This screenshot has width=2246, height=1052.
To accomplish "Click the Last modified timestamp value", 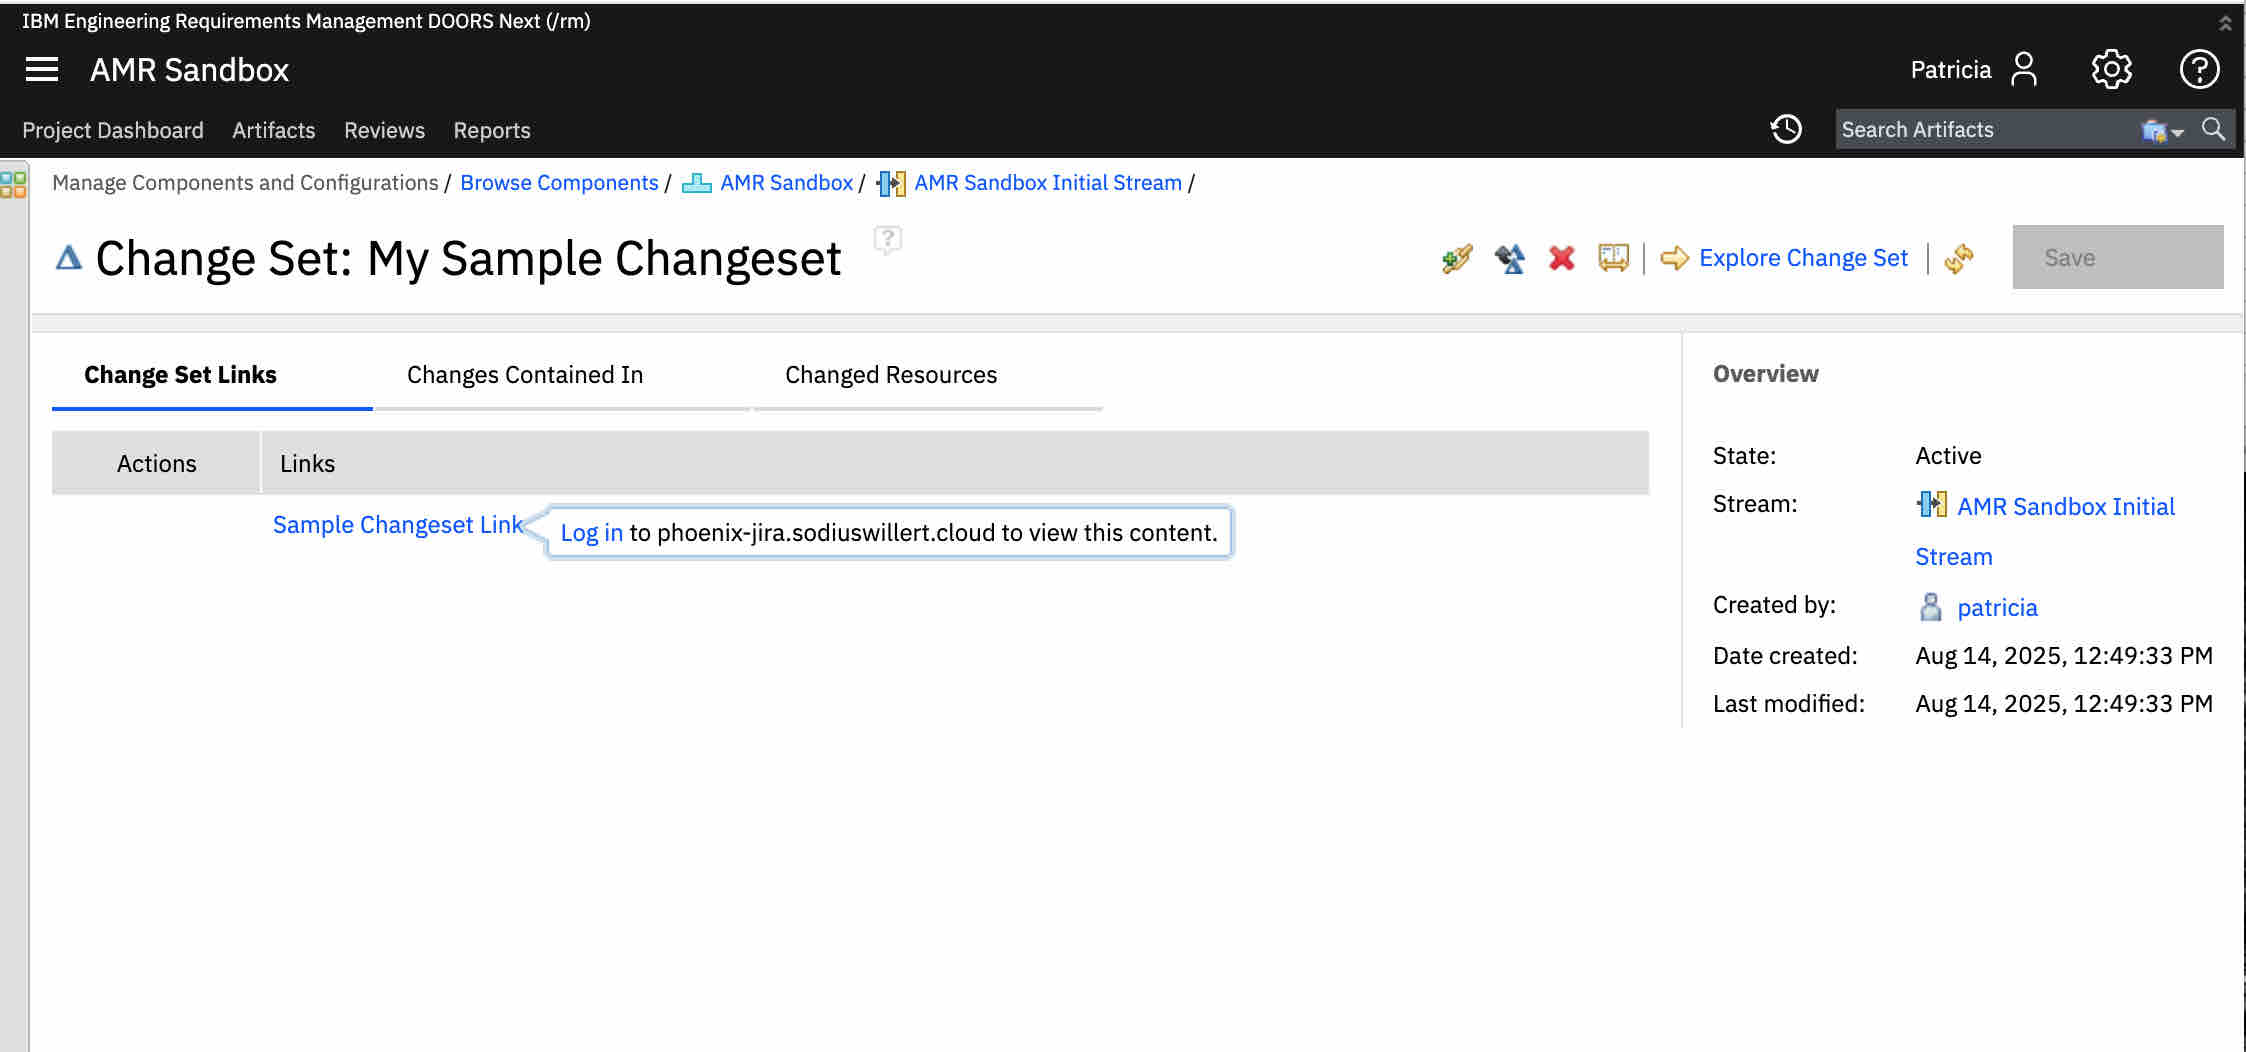I will click(x=2064, y=704).
